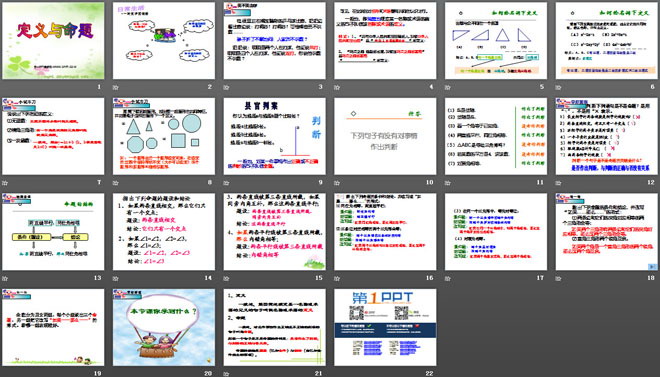660x377 pixels.
Task: Click the animation star under slide 4
Action: [337, 87]
